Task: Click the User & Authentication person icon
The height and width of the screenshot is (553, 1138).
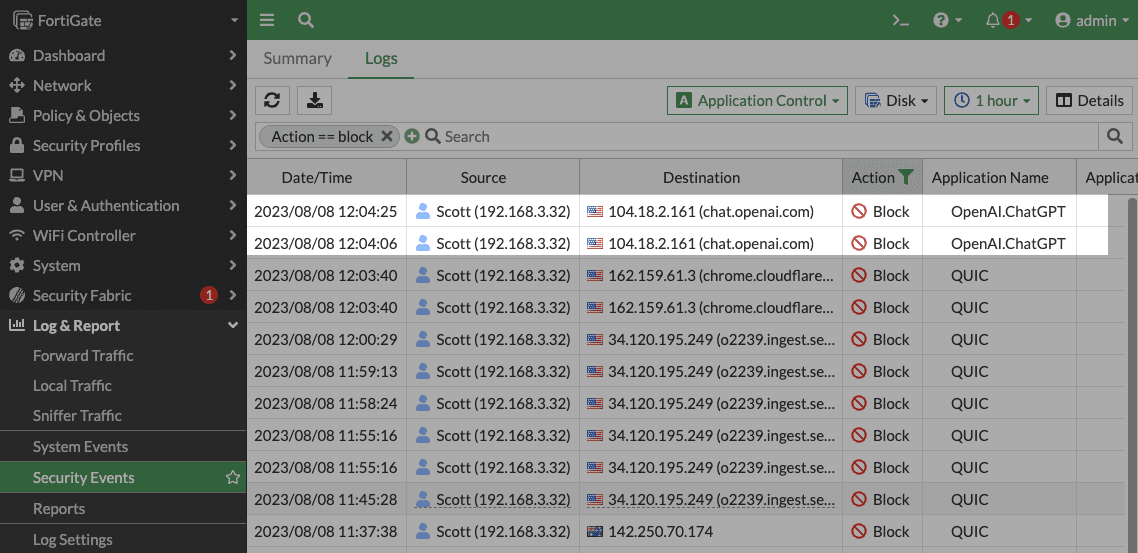Action: [17, 205]
